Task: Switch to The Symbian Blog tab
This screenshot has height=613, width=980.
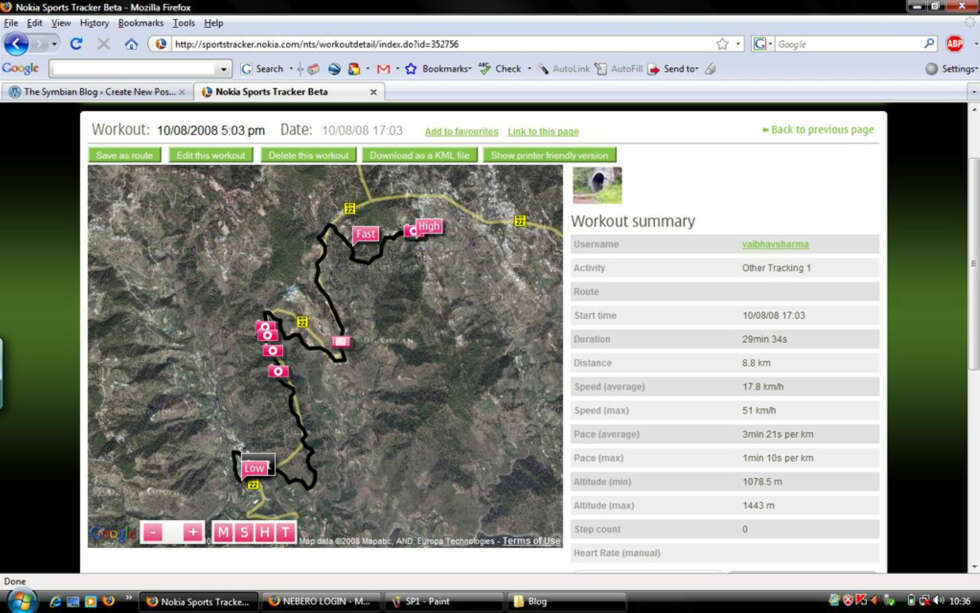Action: tap(97, 92)
